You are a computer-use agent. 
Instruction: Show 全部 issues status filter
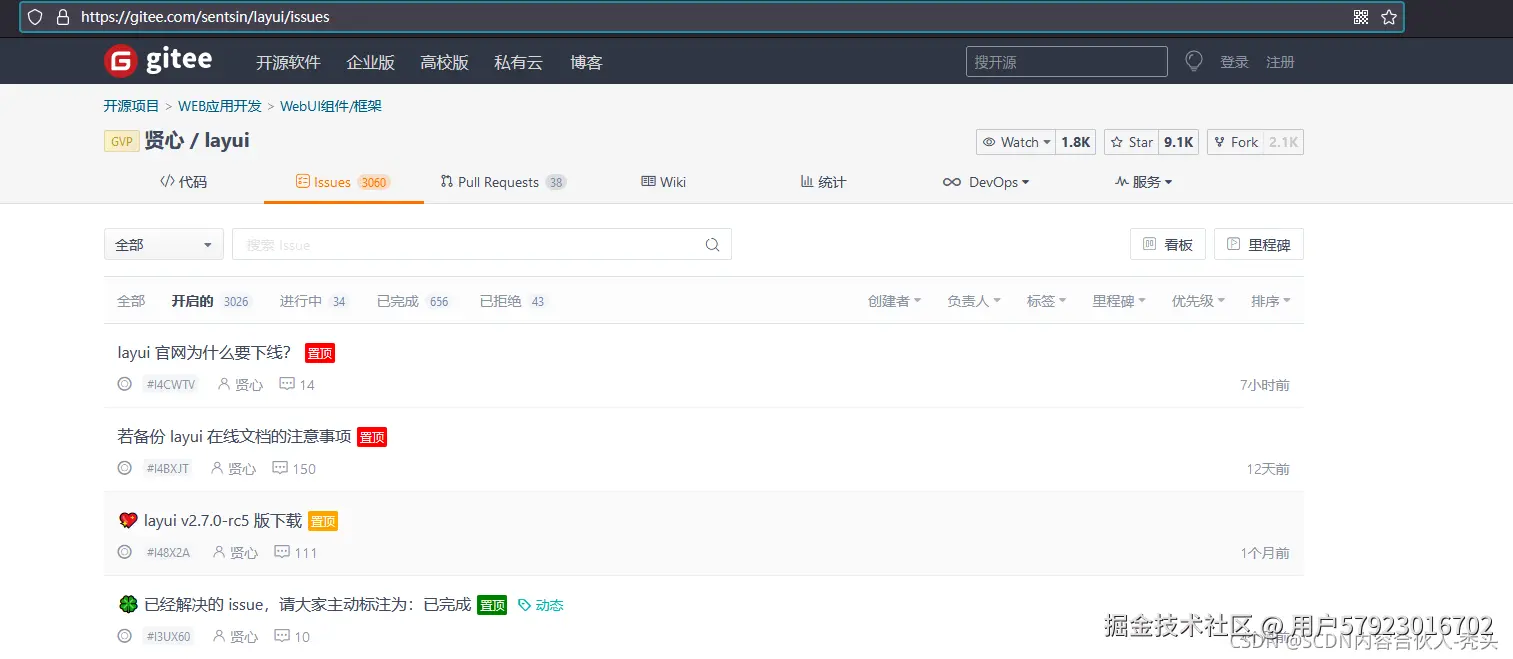click(131, 301)
